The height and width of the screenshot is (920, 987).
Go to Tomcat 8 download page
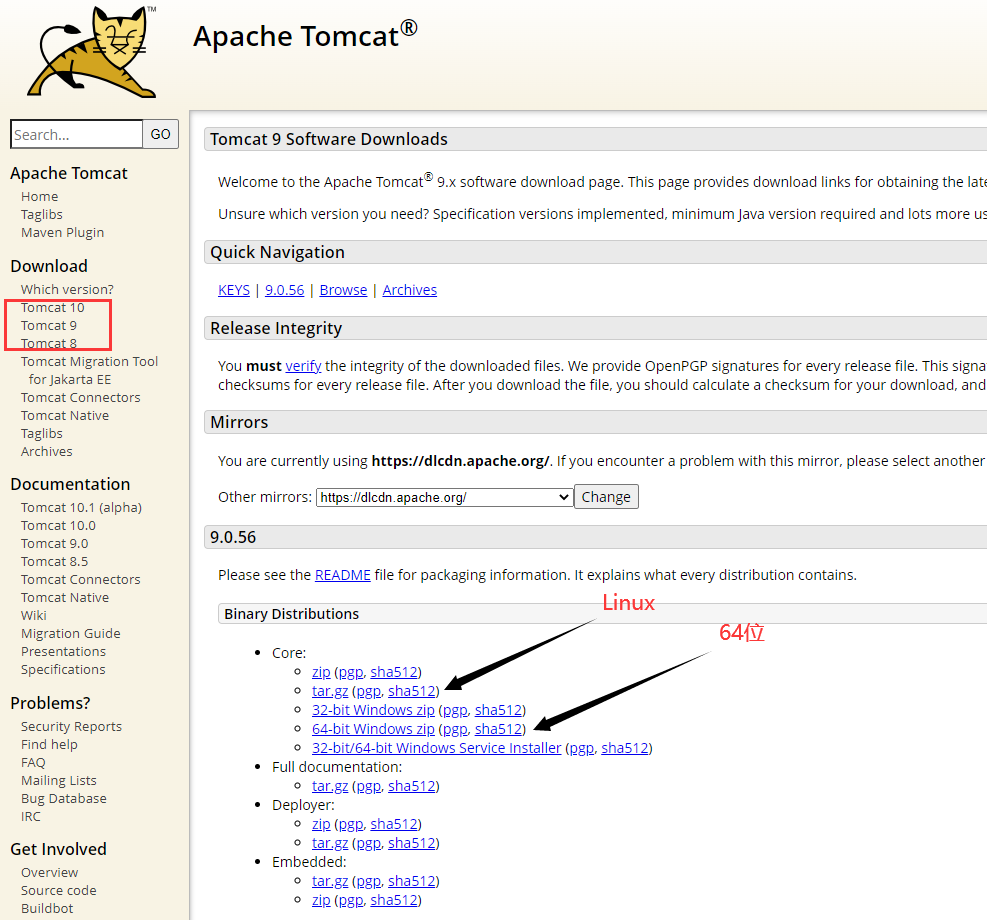click(48, 344)
